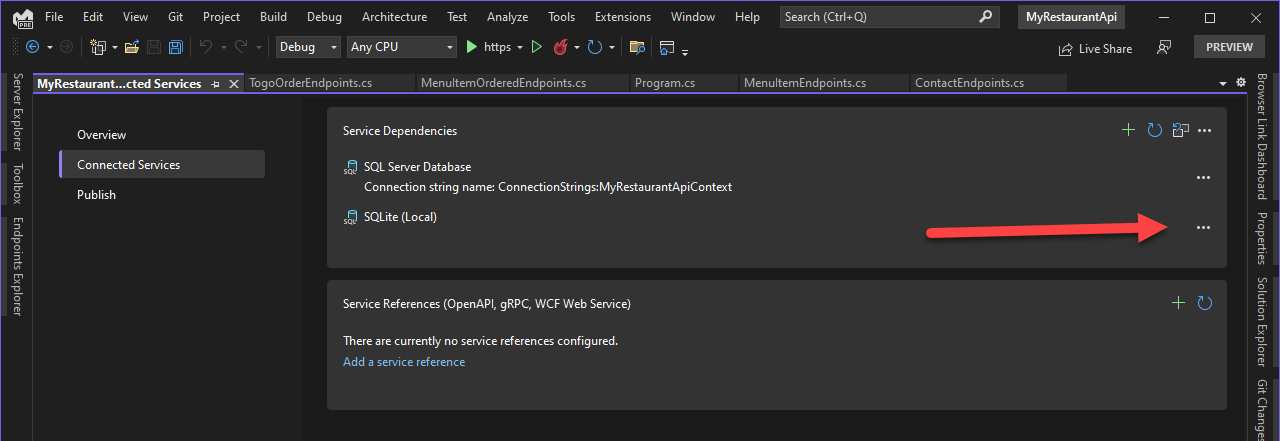Image resolution: width=1280 pixels, height=441 pixels.
Task: Click the Find in Files folder-search icon
Action: pos(636,47)
